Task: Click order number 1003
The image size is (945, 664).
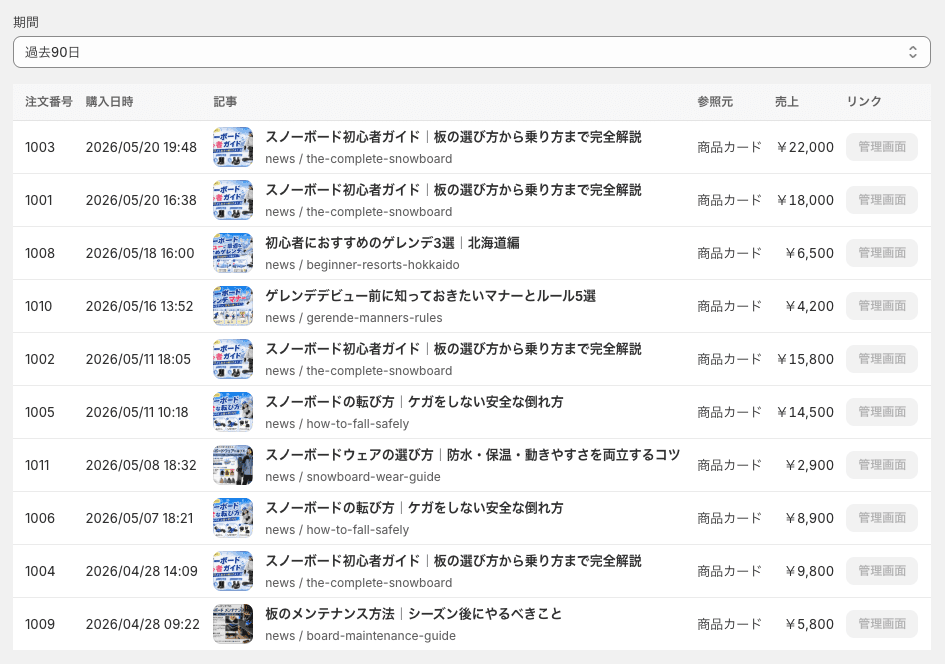Action: (40, 147)
